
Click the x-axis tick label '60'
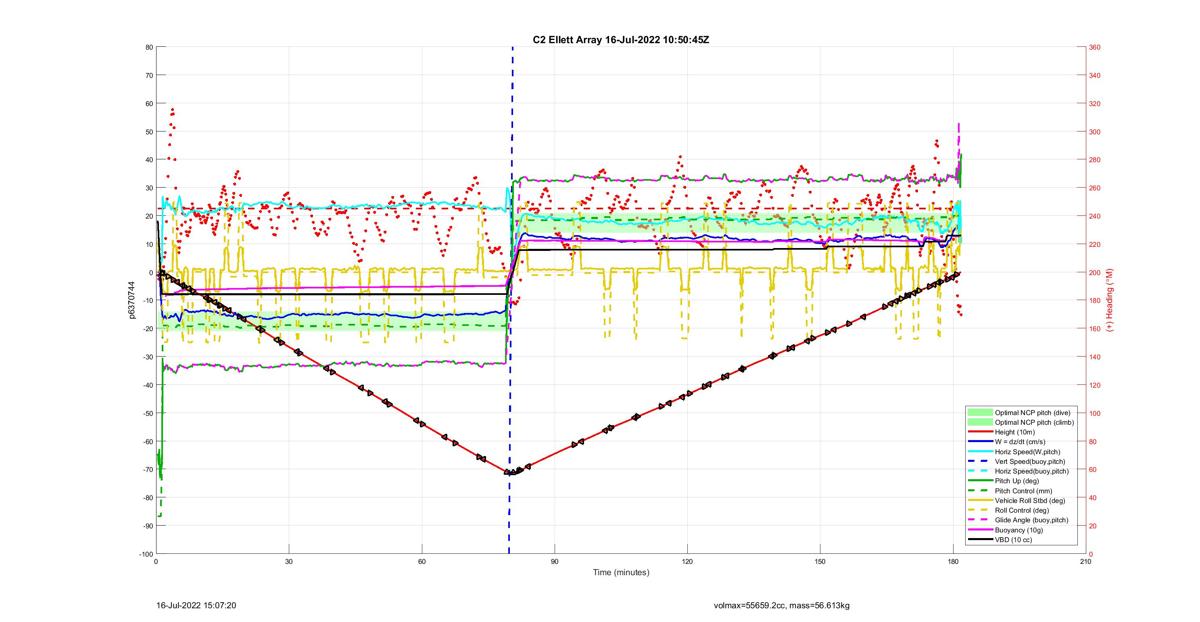422,562
